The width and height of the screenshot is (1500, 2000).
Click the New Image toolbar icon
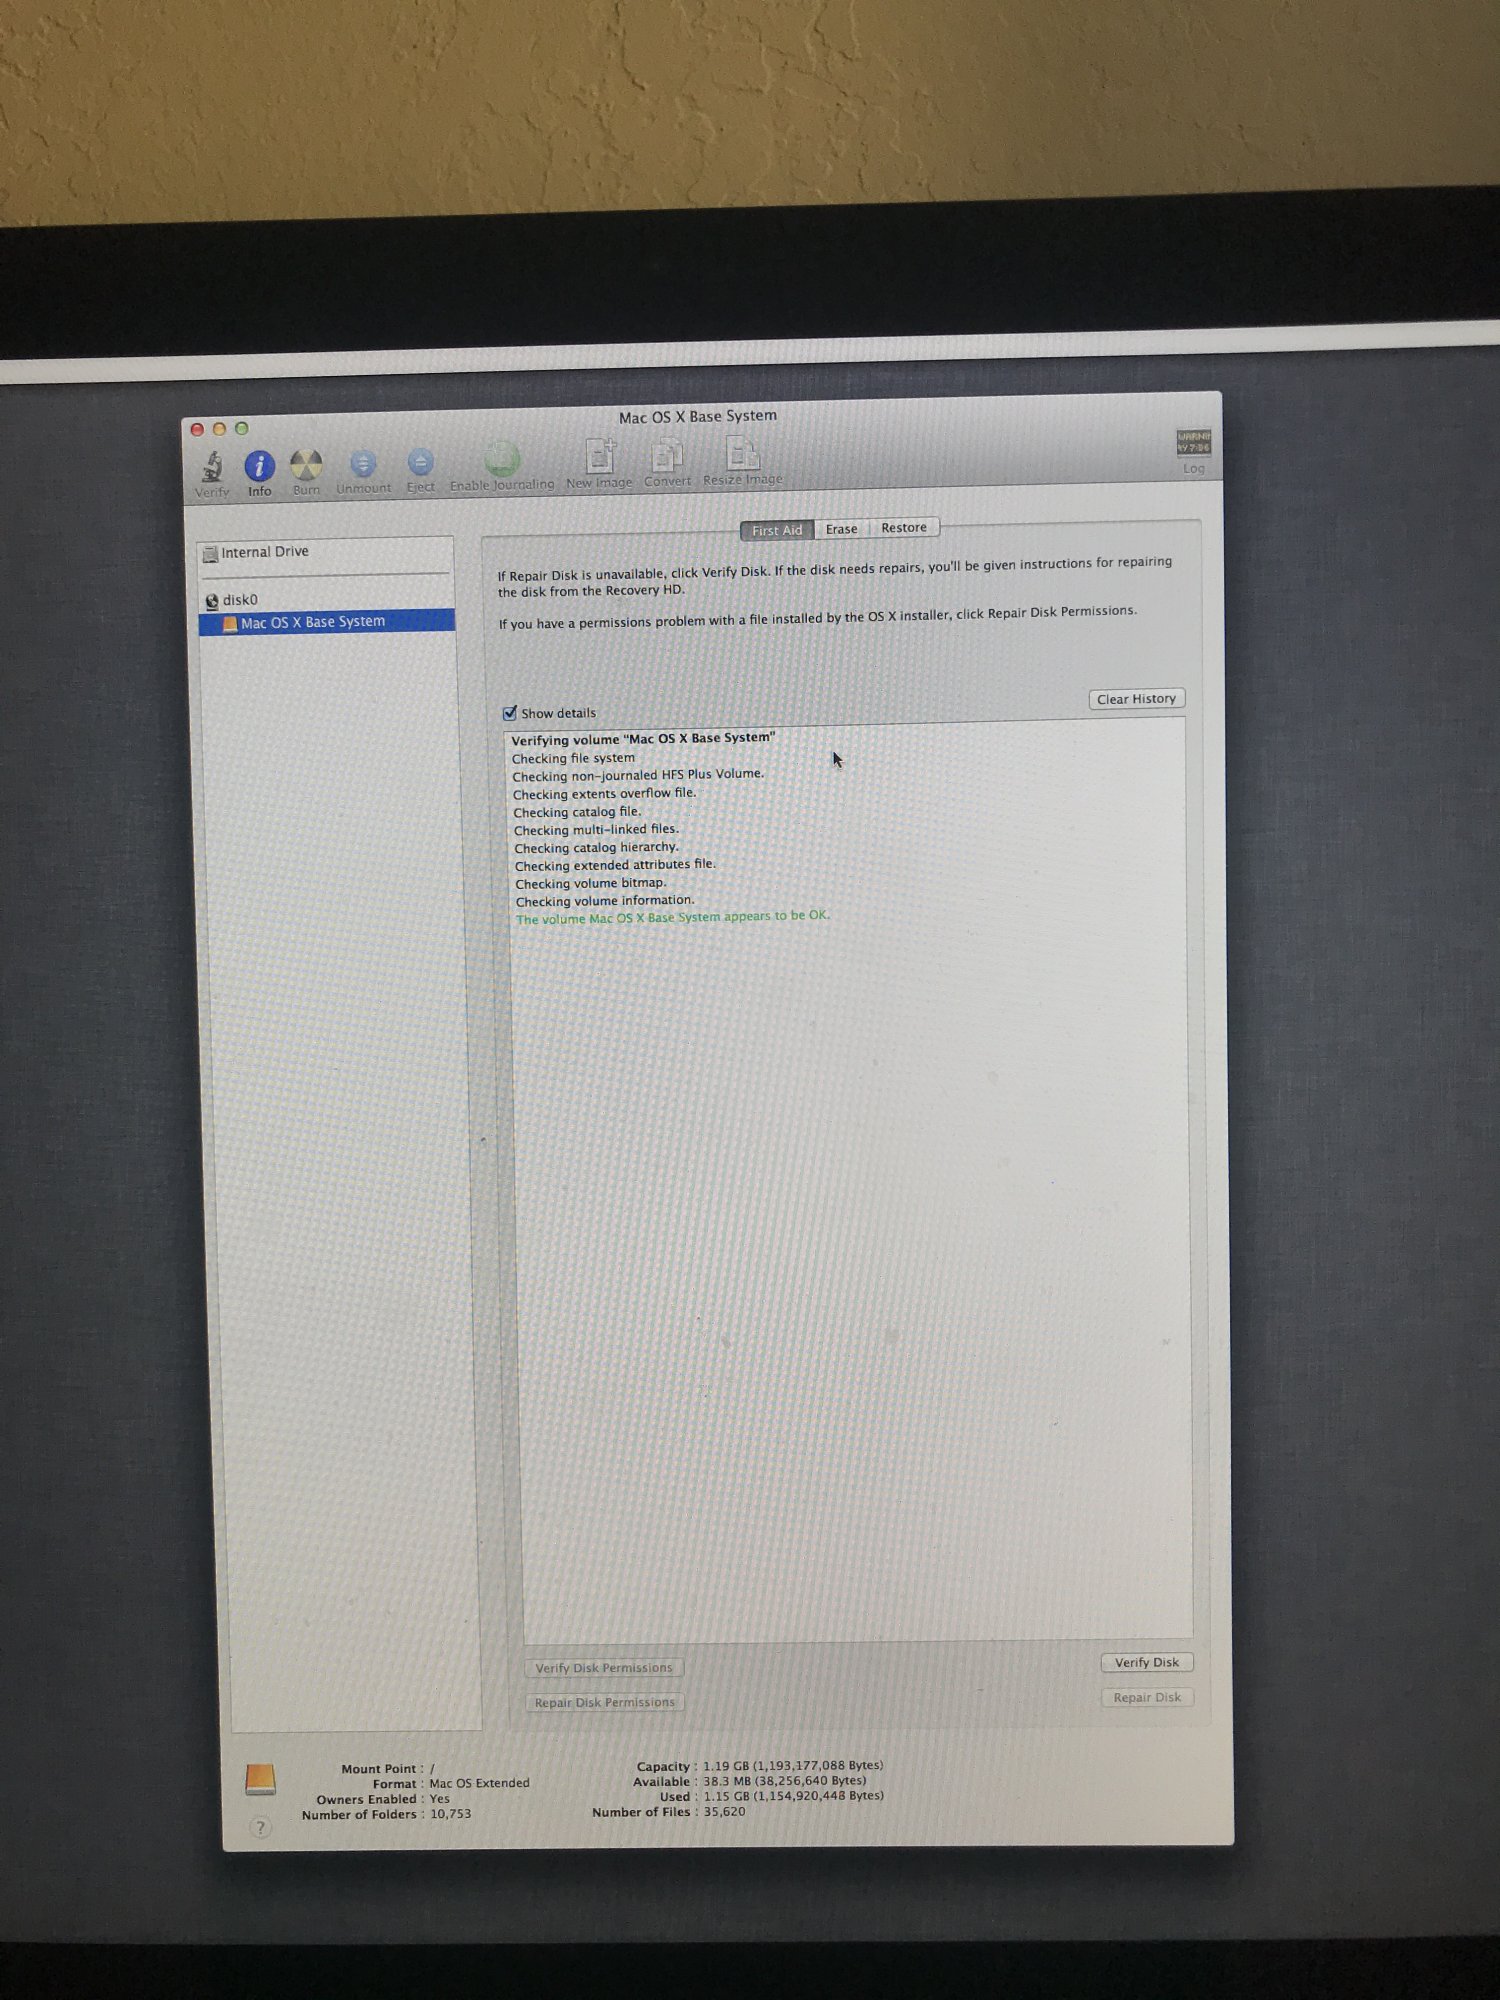pyautogui.click(x=600, y=456)
